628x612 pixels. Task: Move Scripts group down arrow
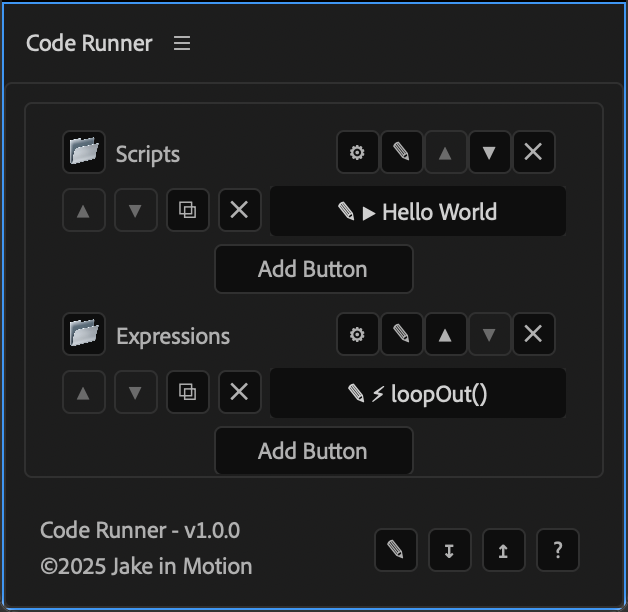click(x=489, y=152)
